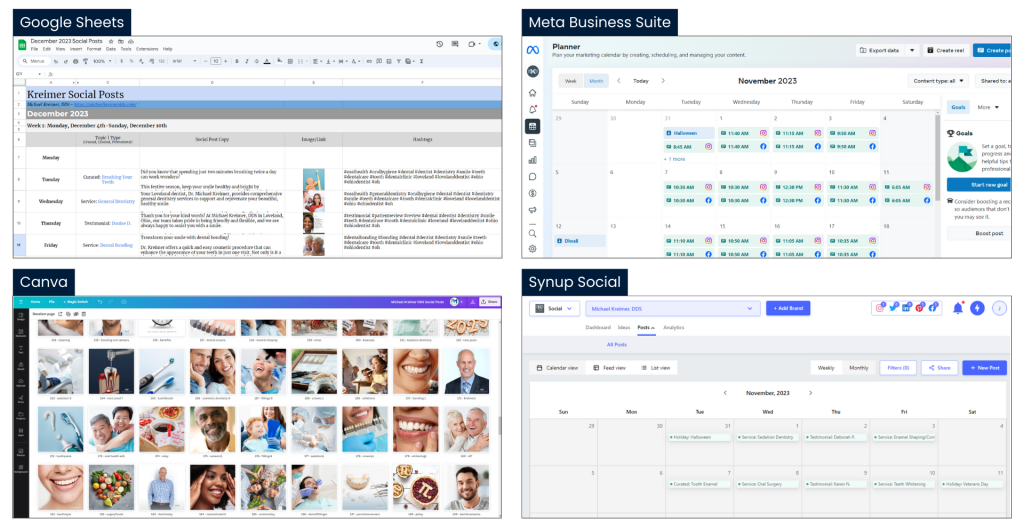
Task: Click Today in Meta planner
Action: (641, 81)
